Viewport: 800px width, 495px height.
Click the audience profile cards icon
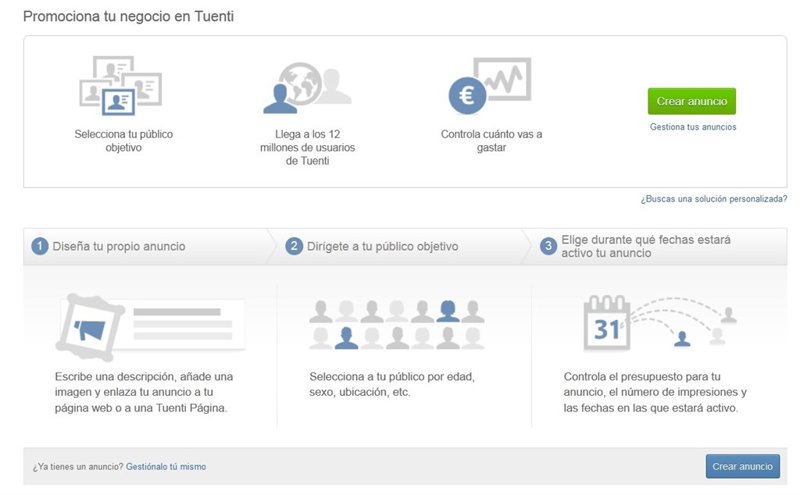click(x=119, y=86)
